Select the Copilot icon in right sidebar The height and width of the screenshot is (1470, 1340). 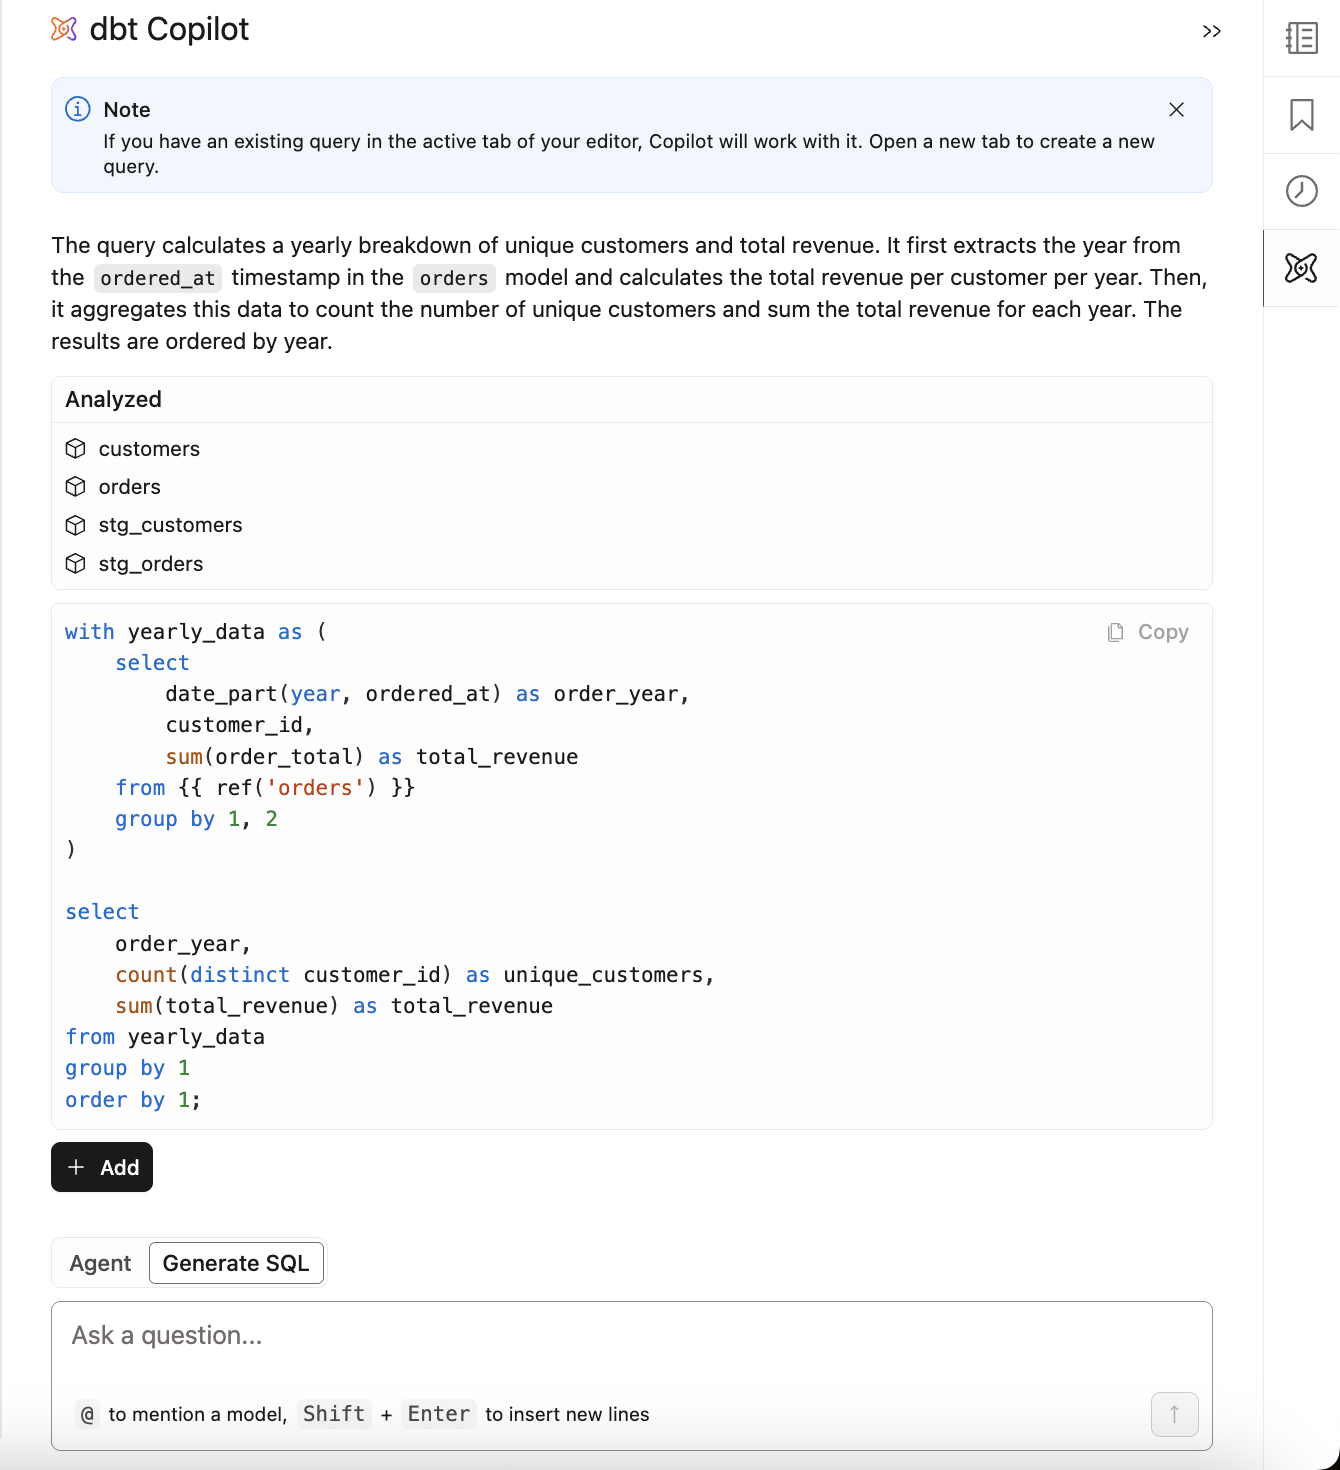pos(1301,268)
